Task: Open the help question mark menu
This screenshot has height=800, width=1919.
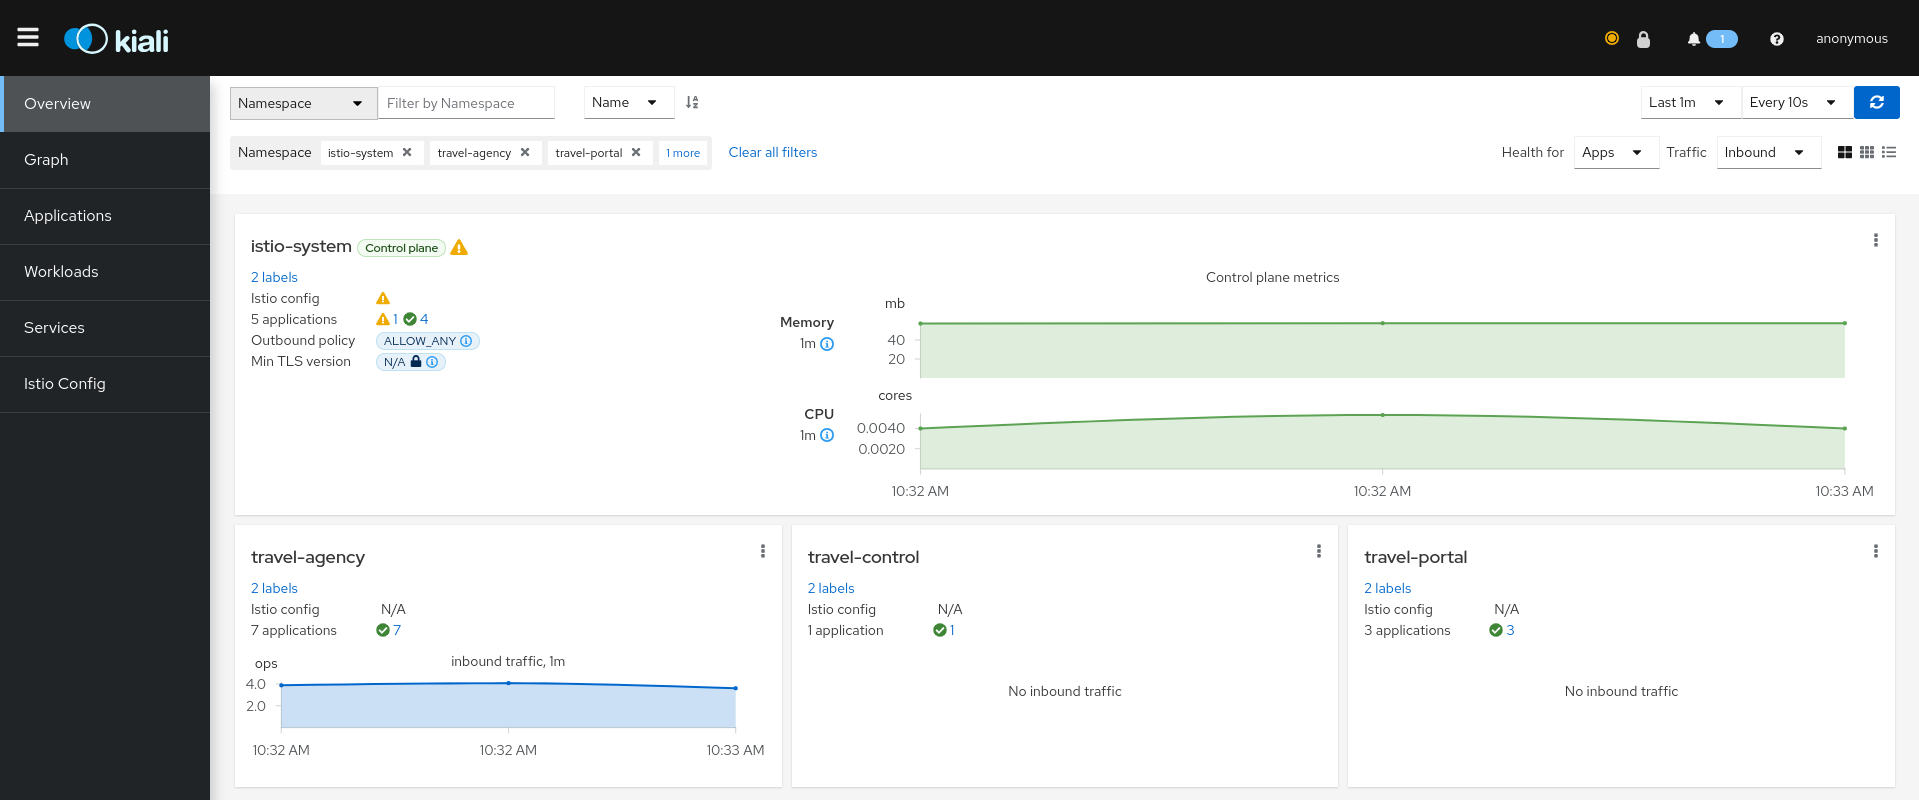Action: [1776, 39]
